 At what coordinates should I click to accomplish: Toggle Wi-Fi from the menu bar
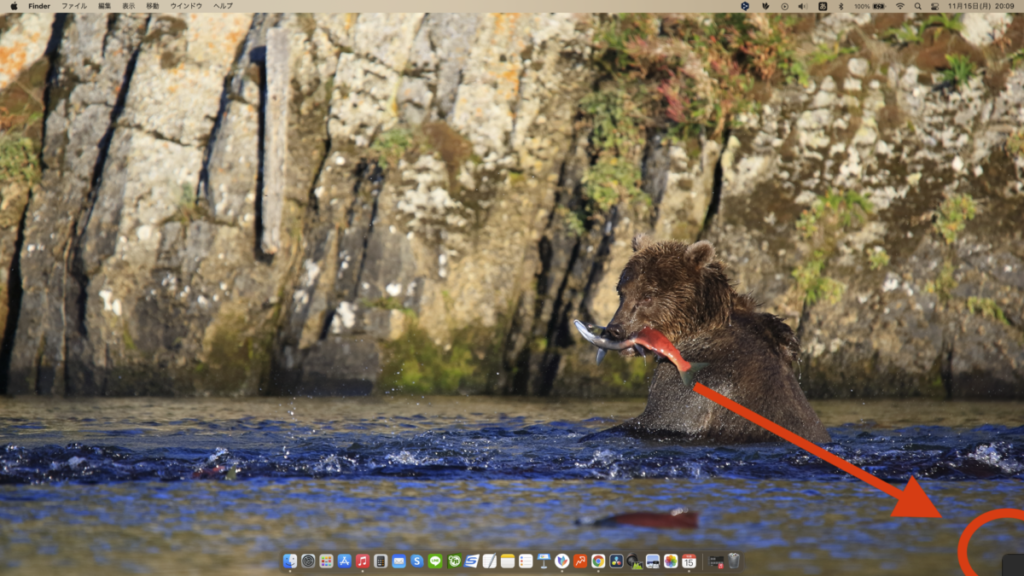click(x=899, y=9)
